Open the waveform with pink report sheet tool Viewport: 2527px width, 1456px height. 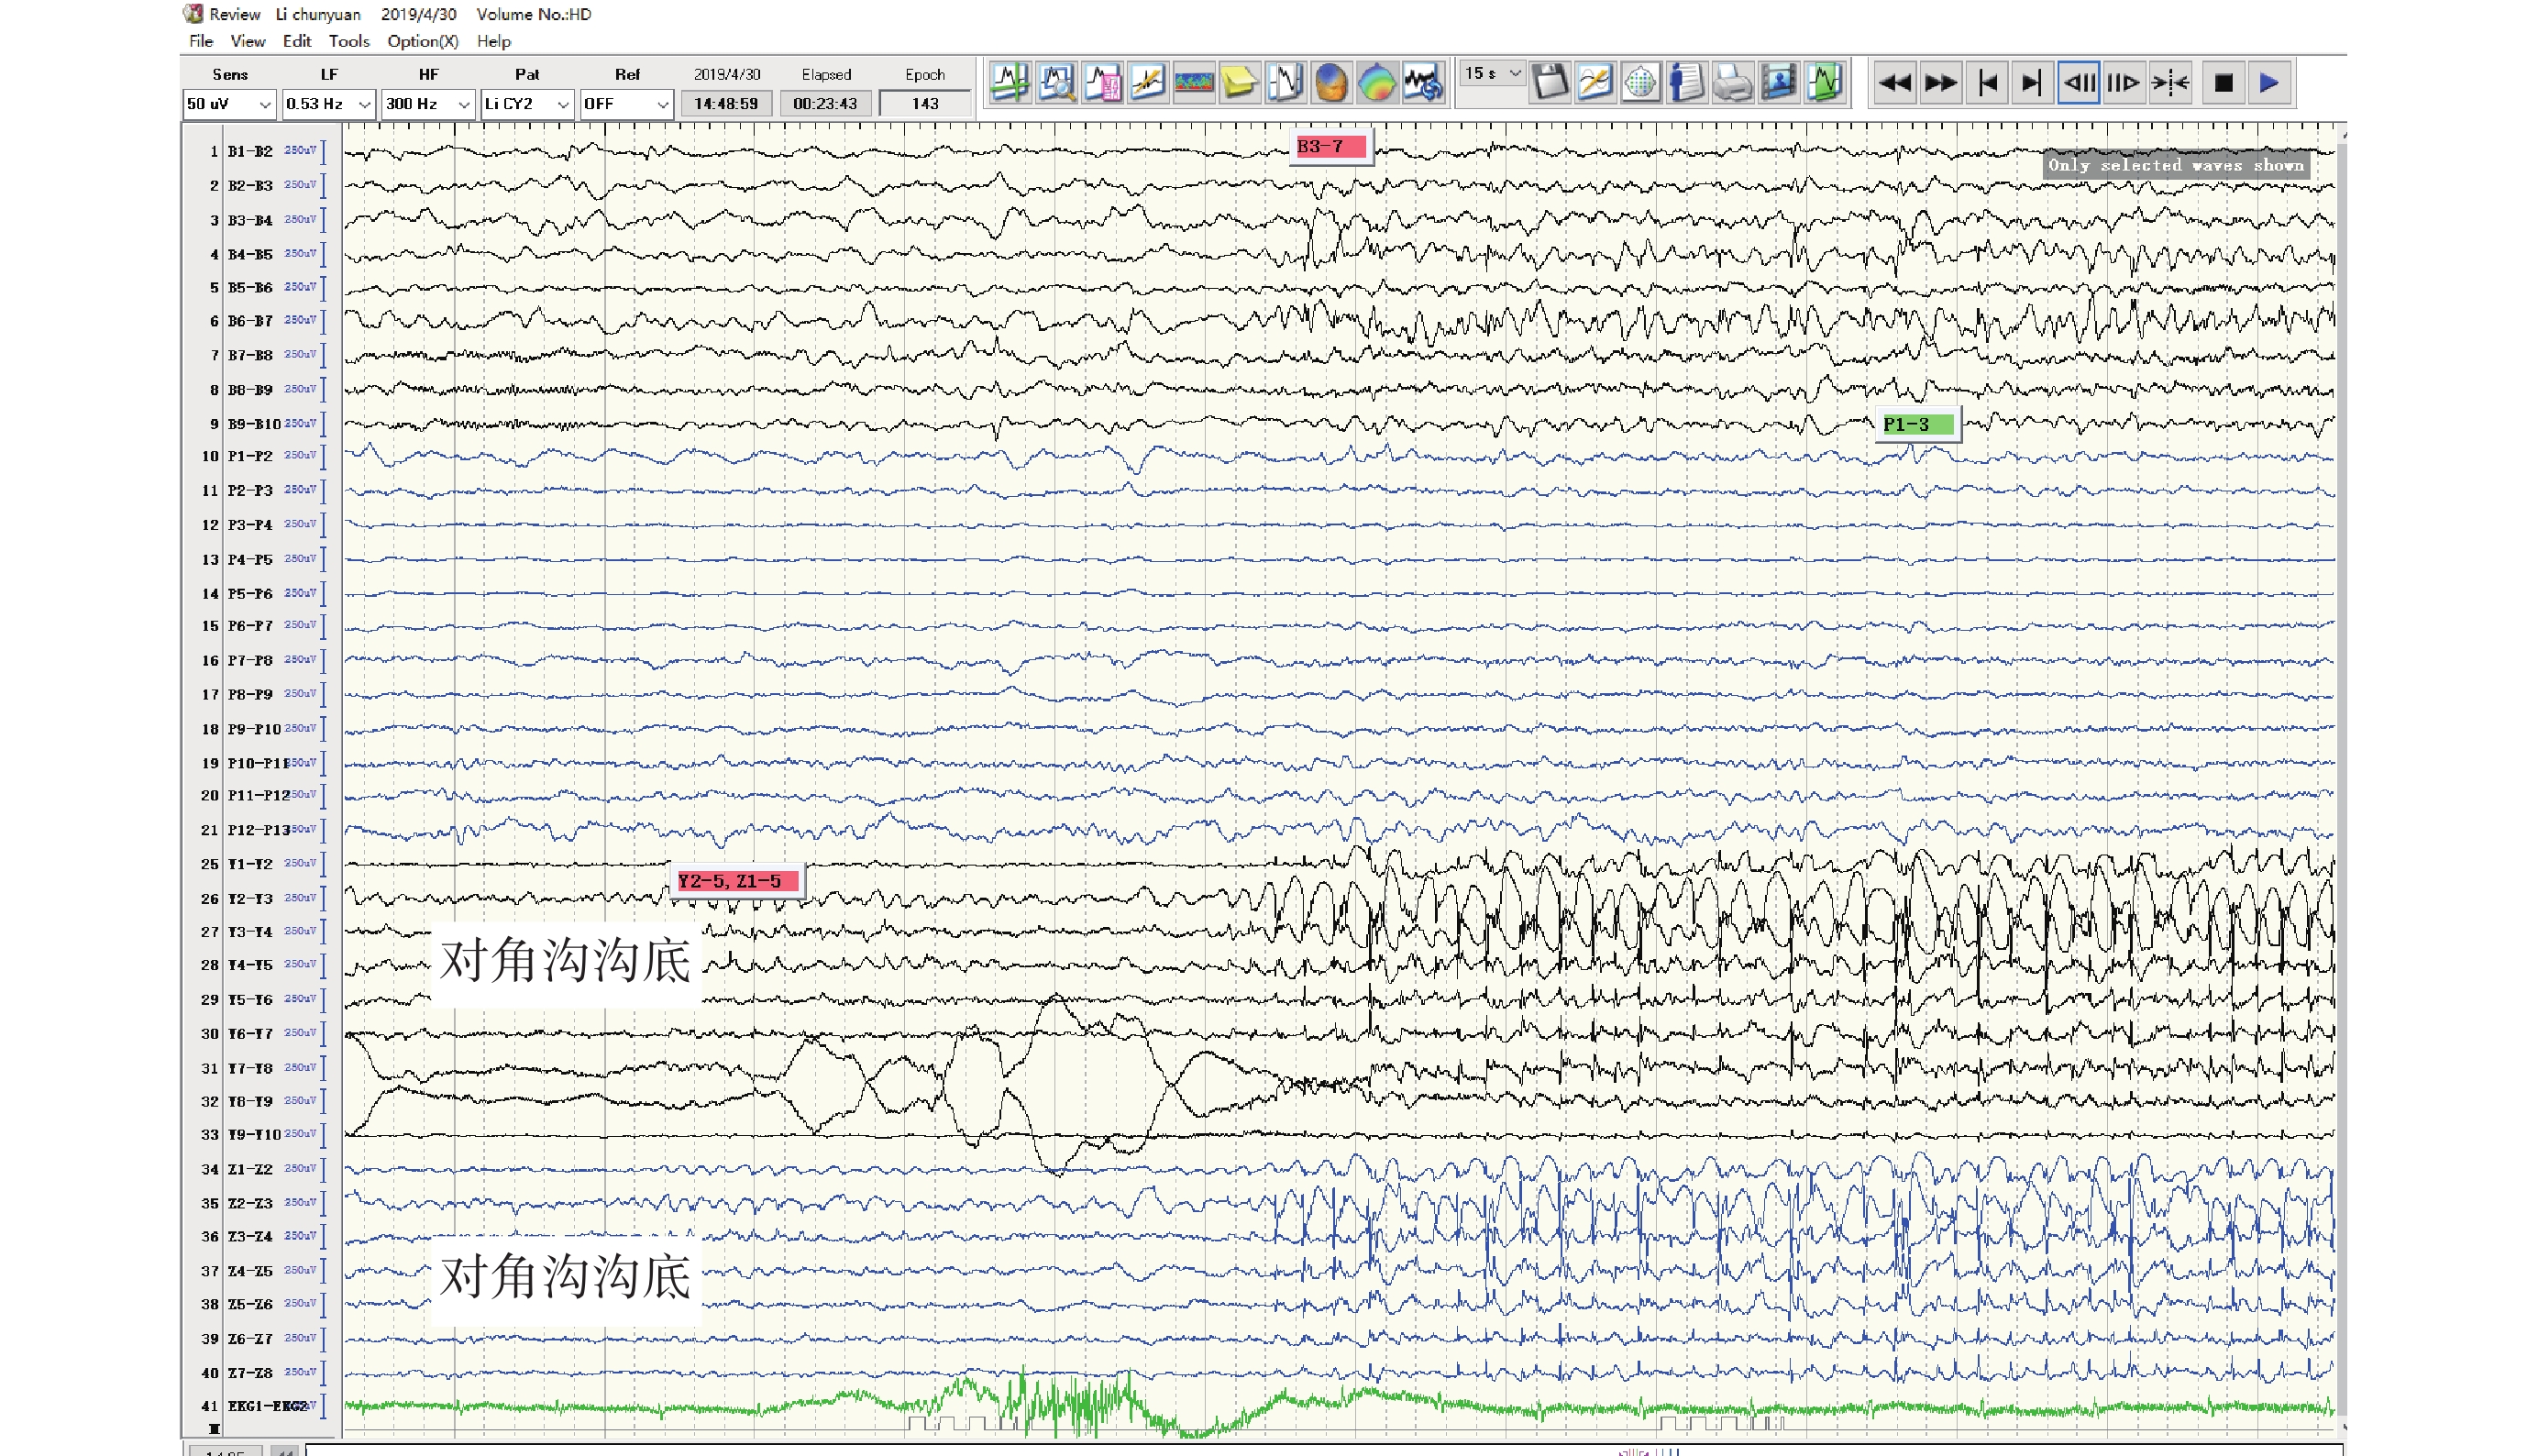point(1102,83)
